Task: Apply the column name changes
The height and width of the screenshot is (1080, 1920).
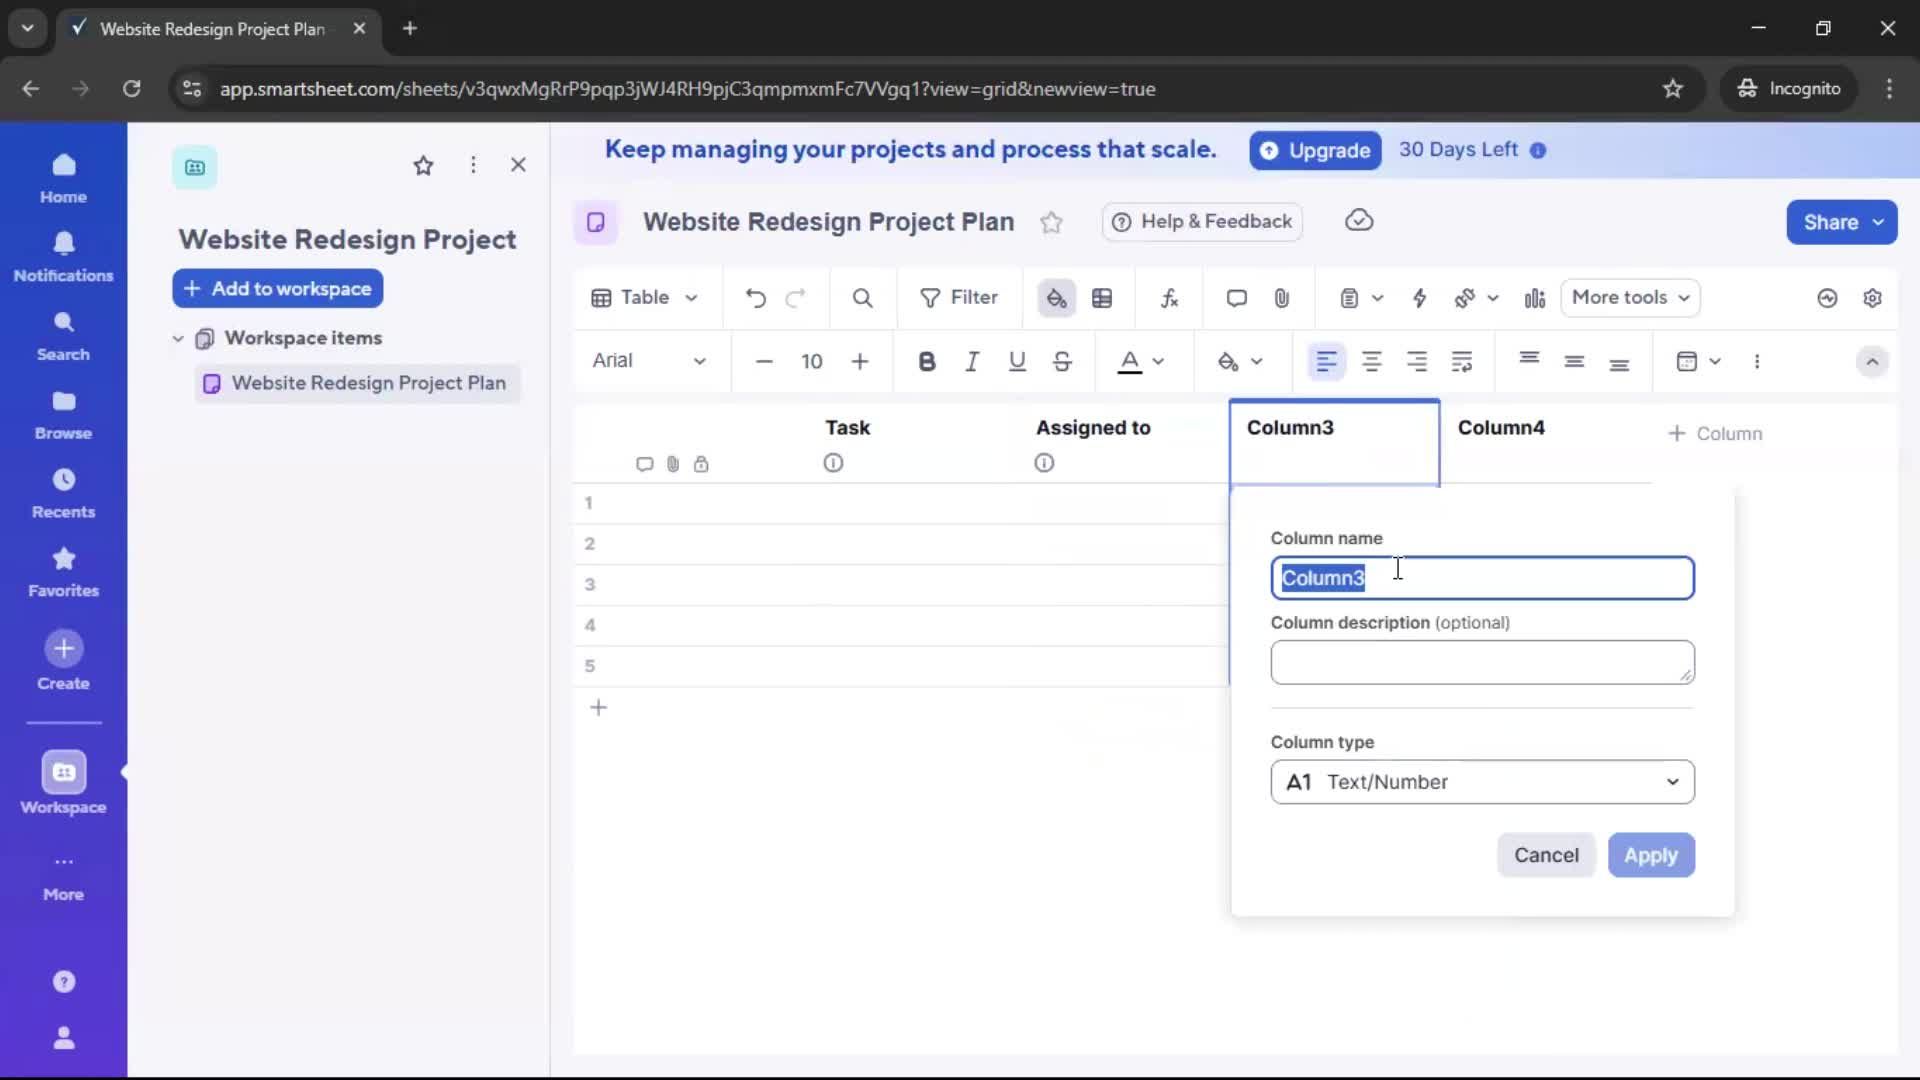Action: point(1651,856)
